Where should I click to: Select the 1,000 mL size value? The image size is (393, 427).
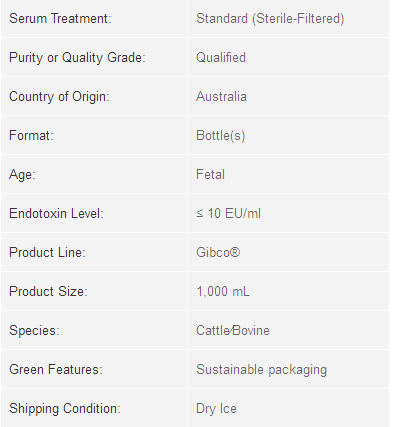click(223, 292)
